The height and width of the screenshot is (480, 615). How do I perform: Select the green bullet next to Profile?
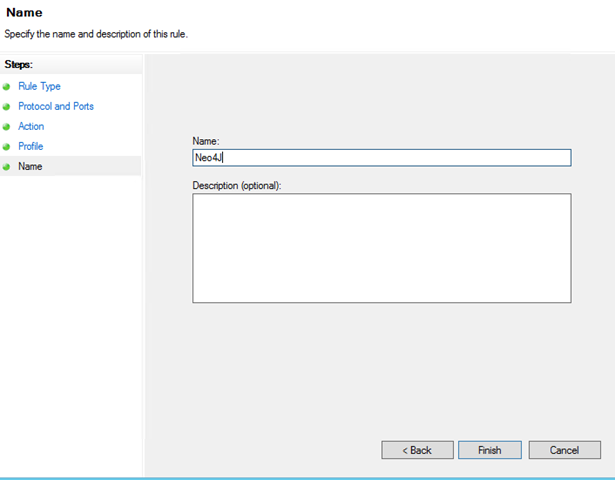[x=7, y=147]
